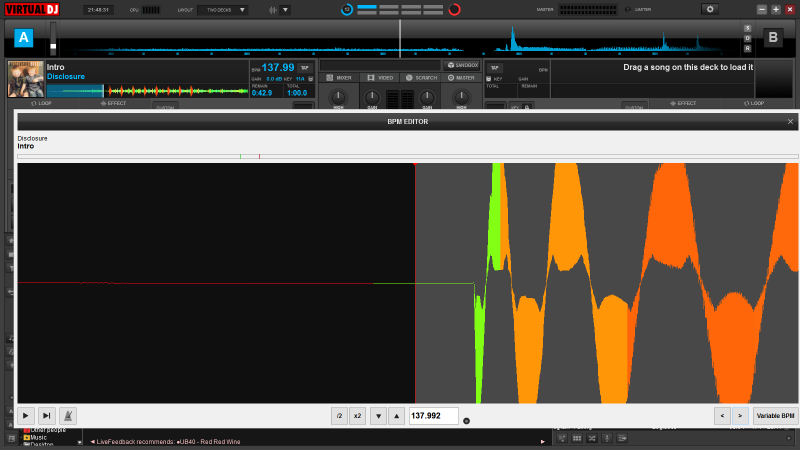Click the grid view icon in bottom right panel
The width and height of the screenshot is (800, 450).
pyautogui.click(x=577, y=438)
